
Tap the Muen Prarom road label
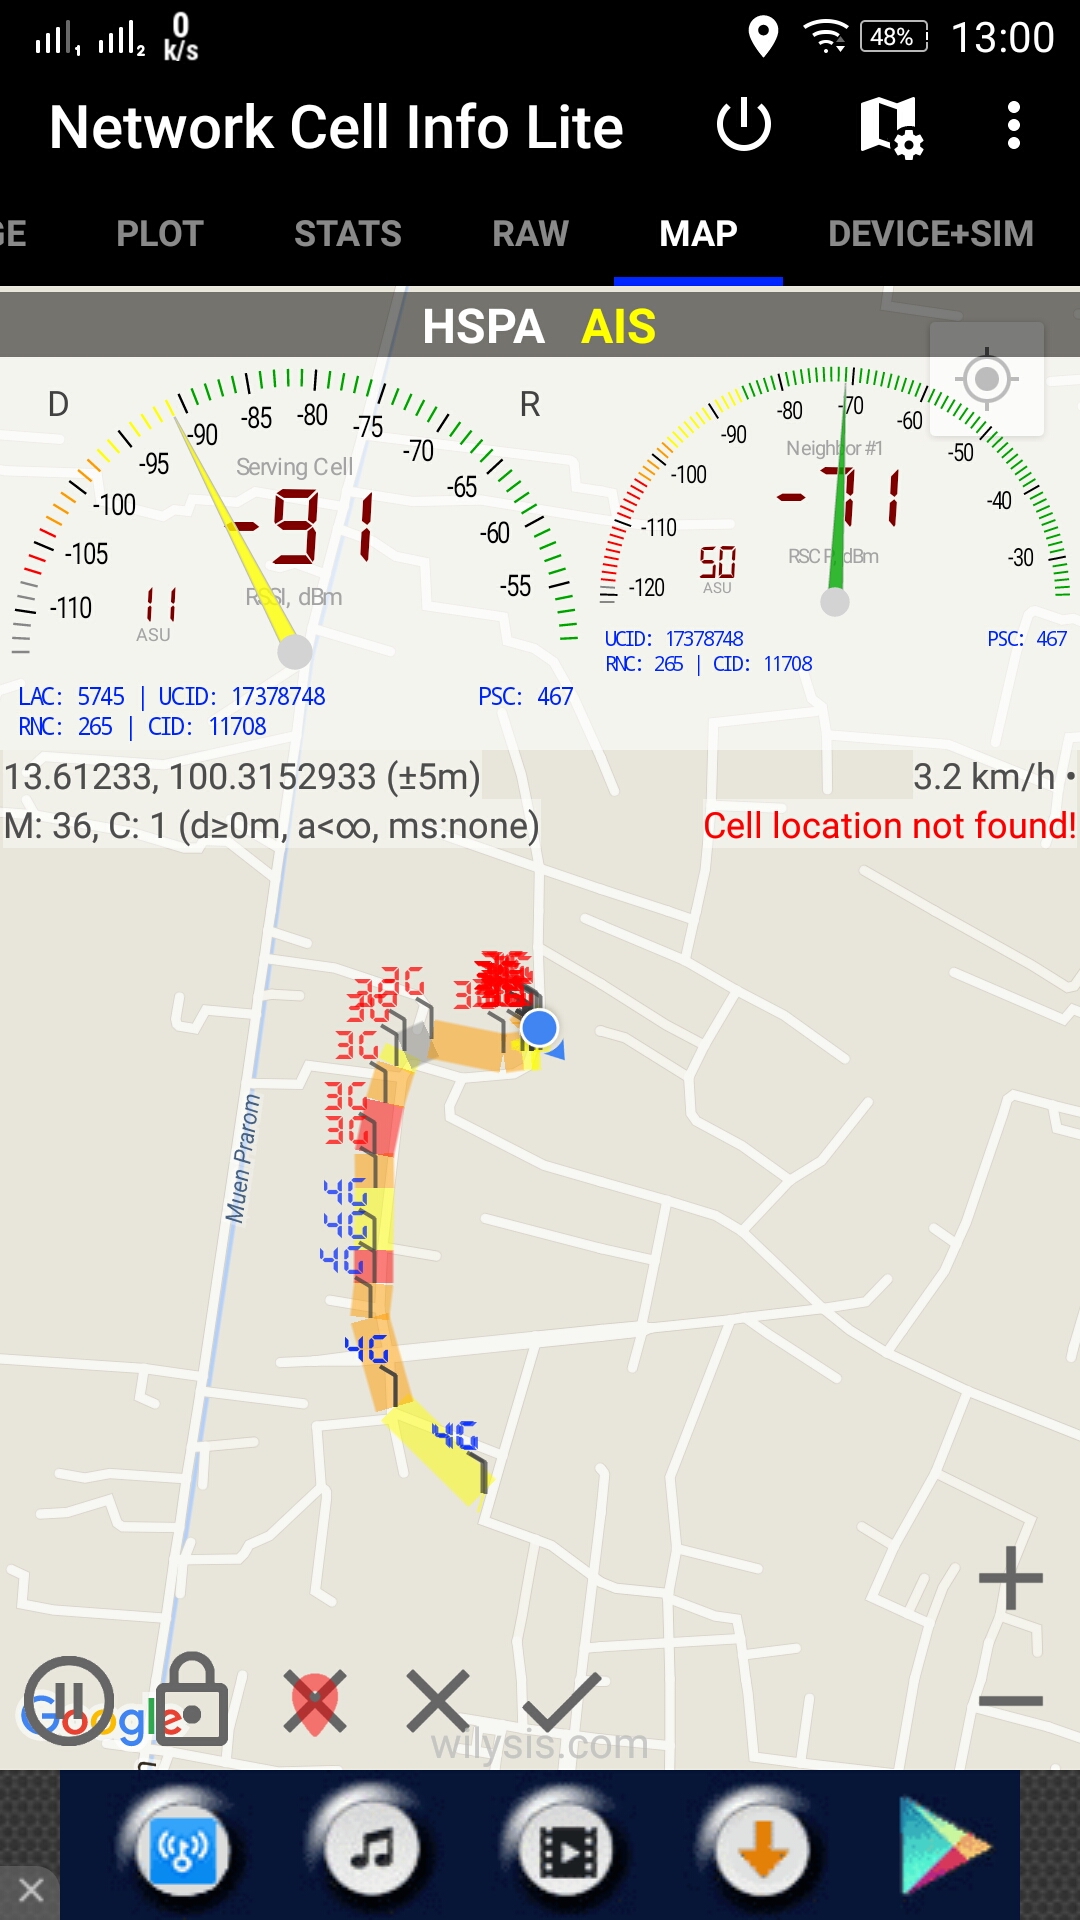pos(242,1158)
